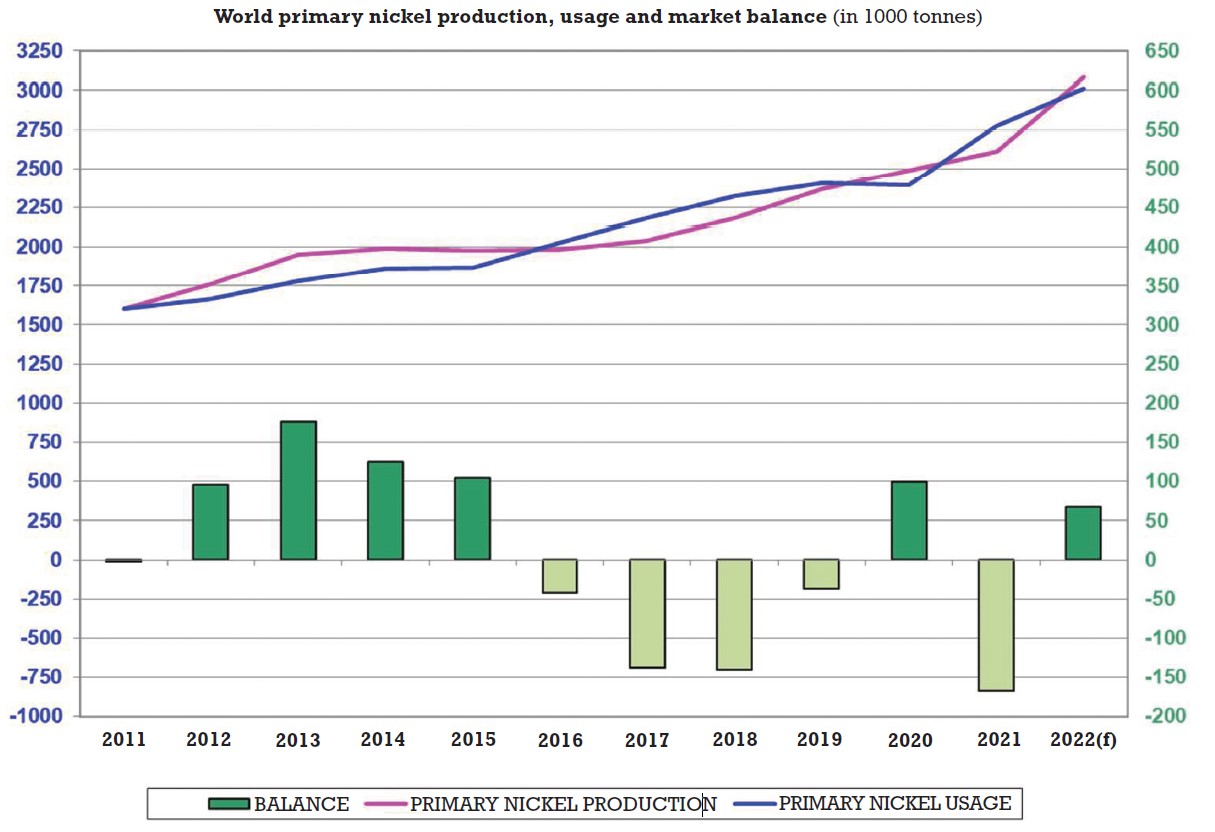Click the 2011 x-axis label
Image resolution: width=1215 pixels, height=832 pixels.
[x=124, y=740]
